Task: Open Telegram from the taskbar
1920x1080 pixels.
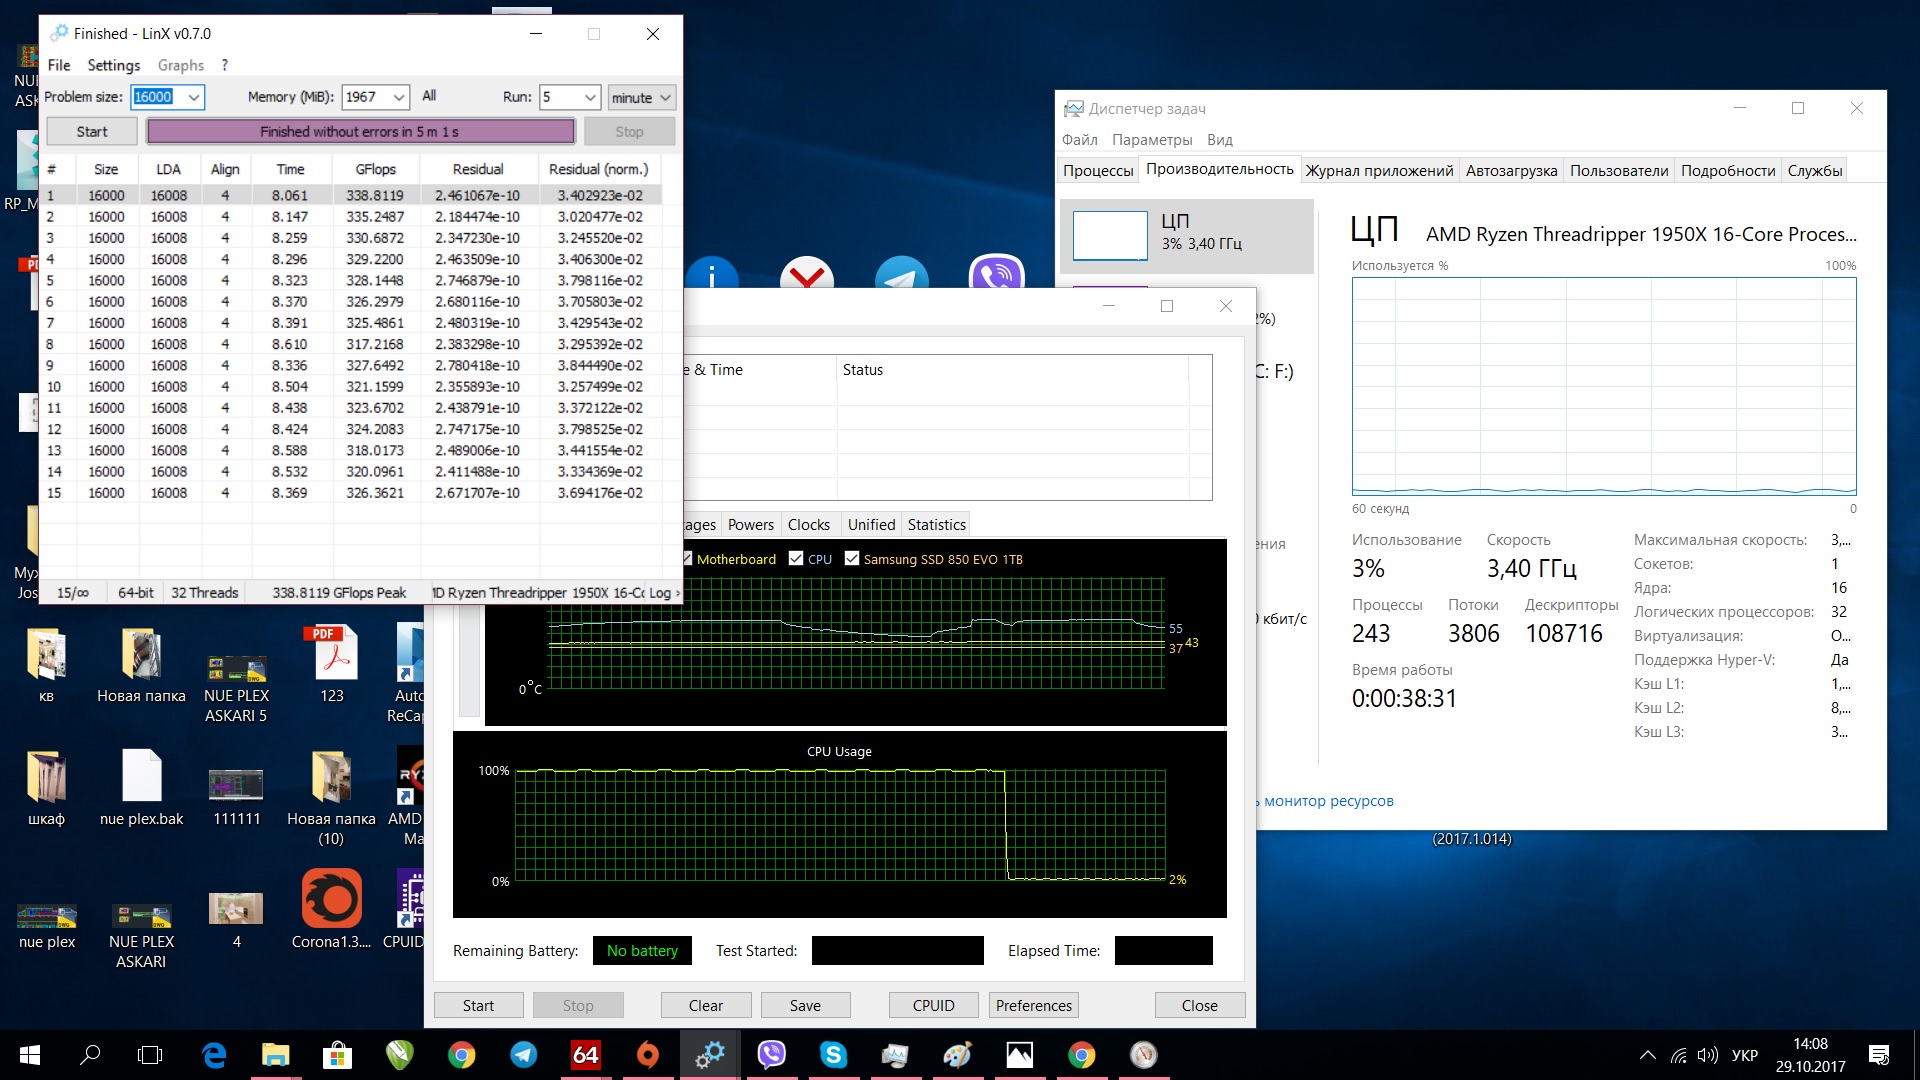Action: 523,1055
